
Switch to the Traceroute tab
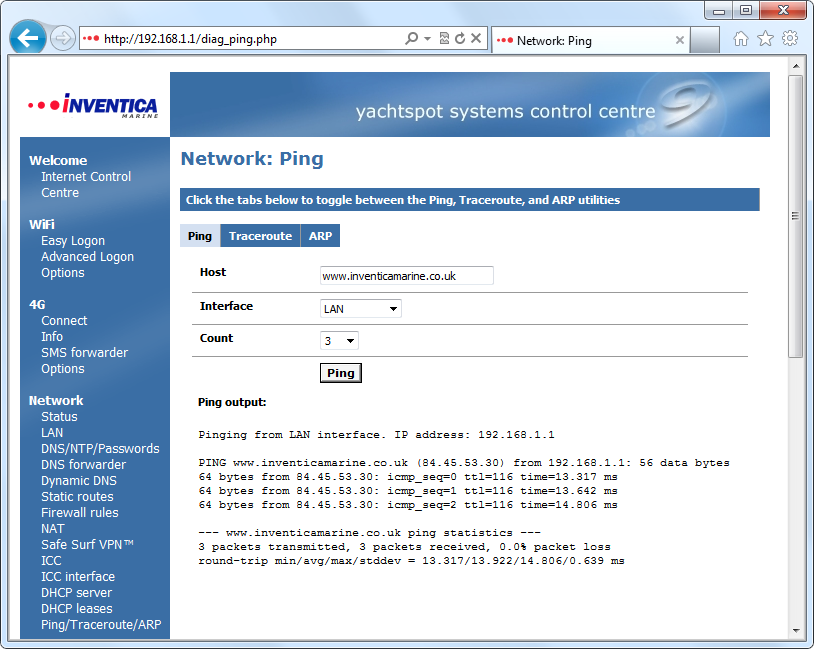pyautogui.click(x=261, y=236)
